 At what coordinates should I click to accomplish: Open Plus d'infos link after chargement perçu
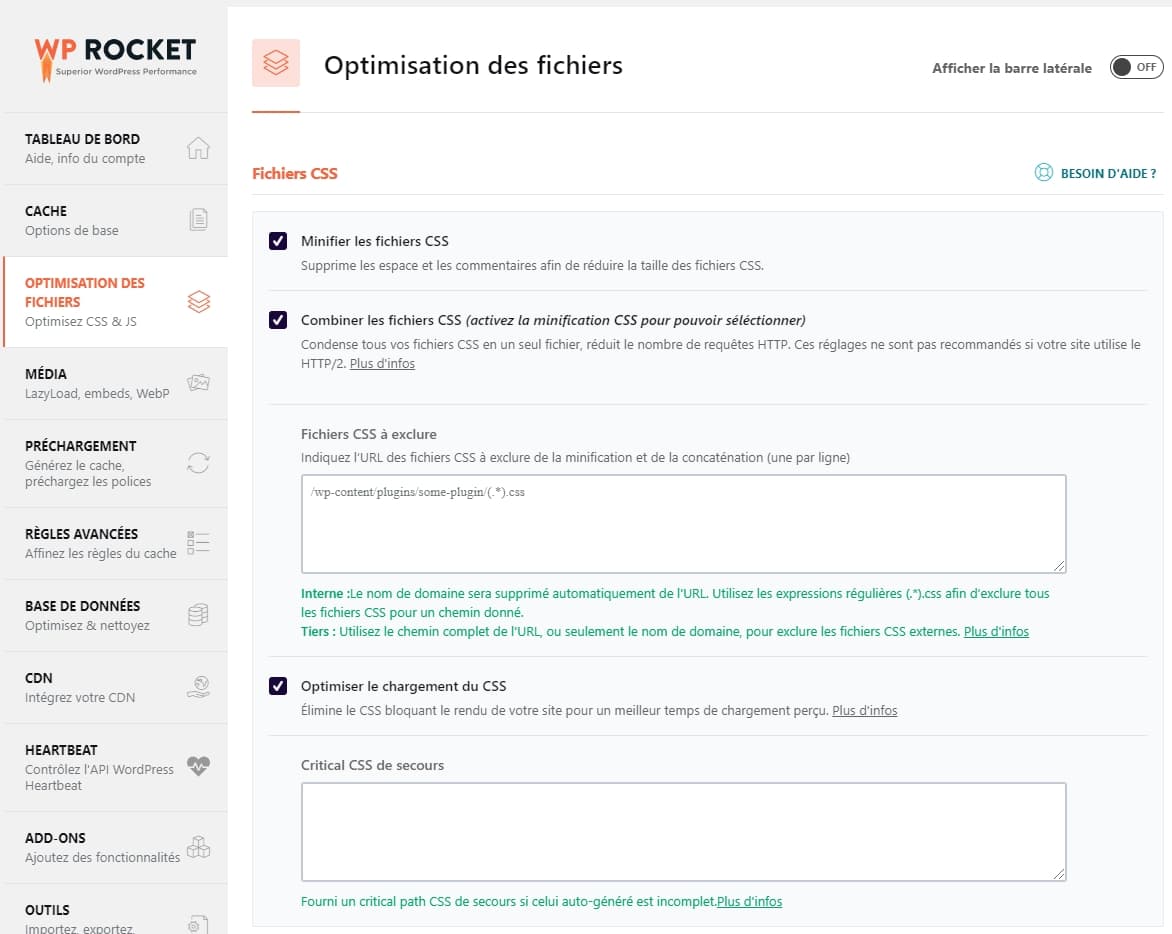pyautogui.click(x=864, y=711)
